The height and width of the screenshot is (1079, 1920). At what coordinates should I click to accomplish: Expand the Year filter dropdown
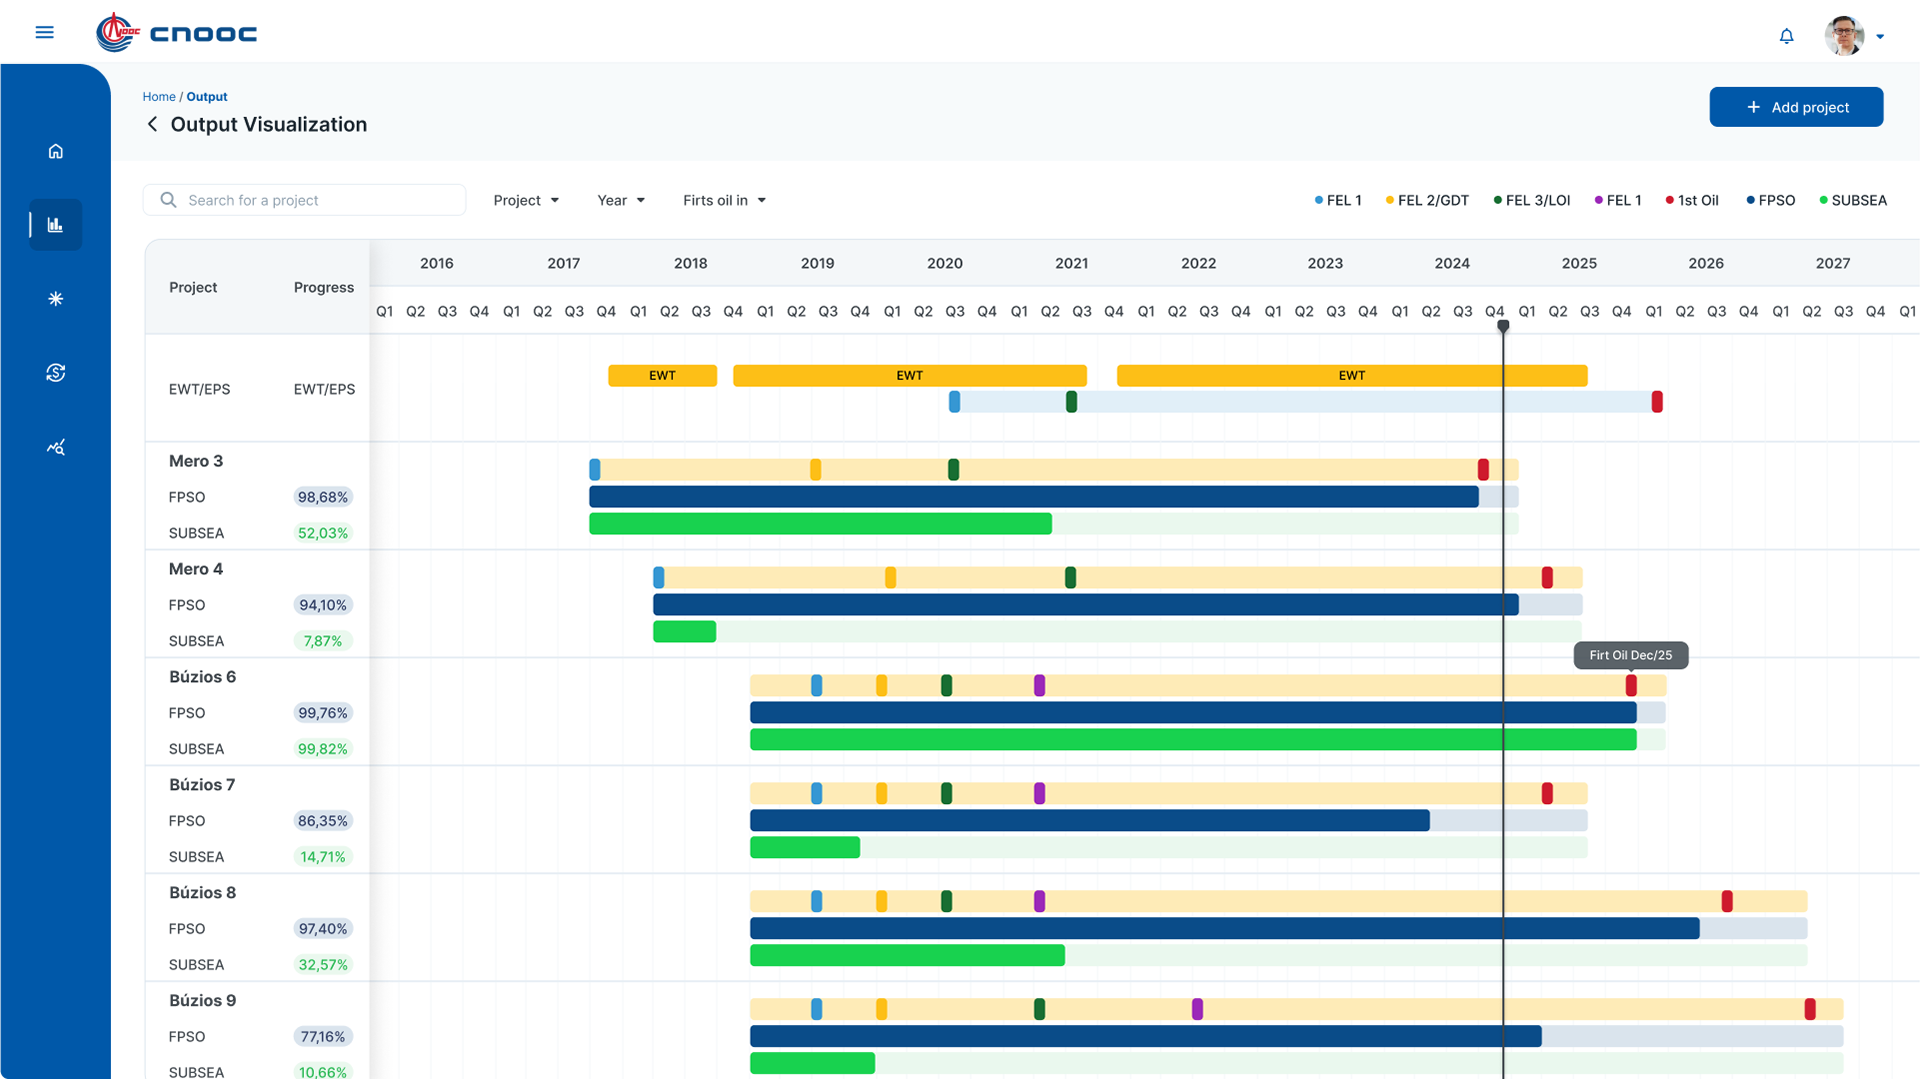click(x=621, y=200)
